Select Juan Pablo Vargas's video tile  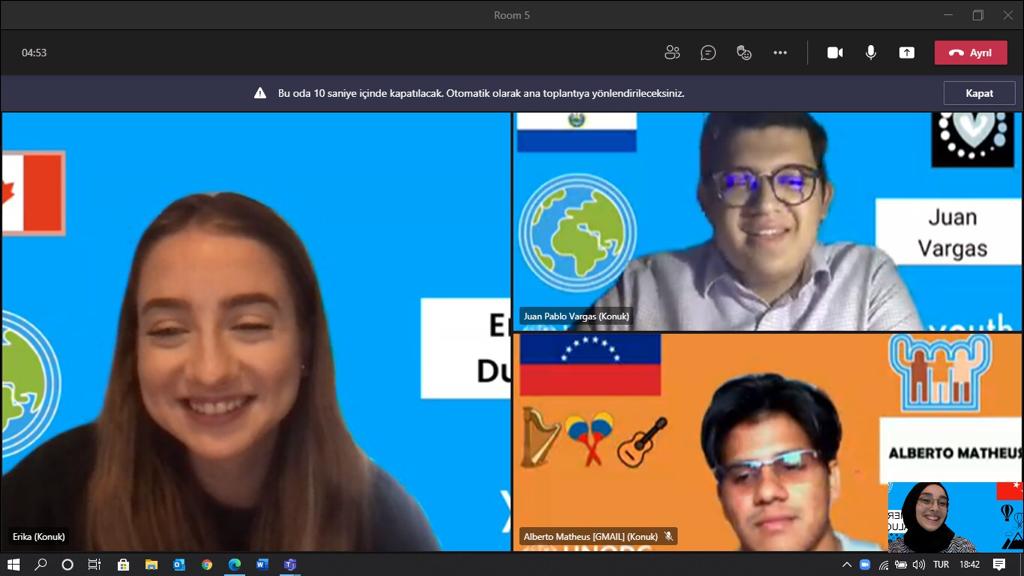[x=767, y=221]
